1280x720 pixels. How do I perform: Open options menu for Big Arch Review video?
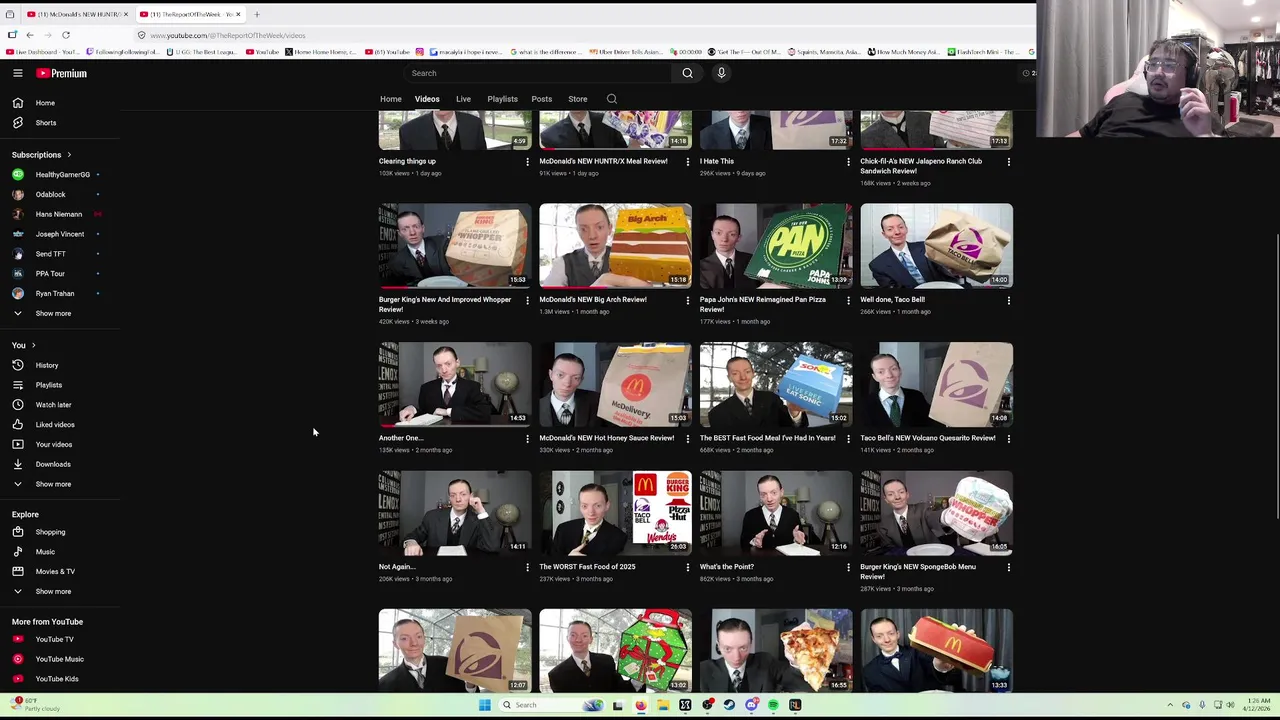pos(687,300)
